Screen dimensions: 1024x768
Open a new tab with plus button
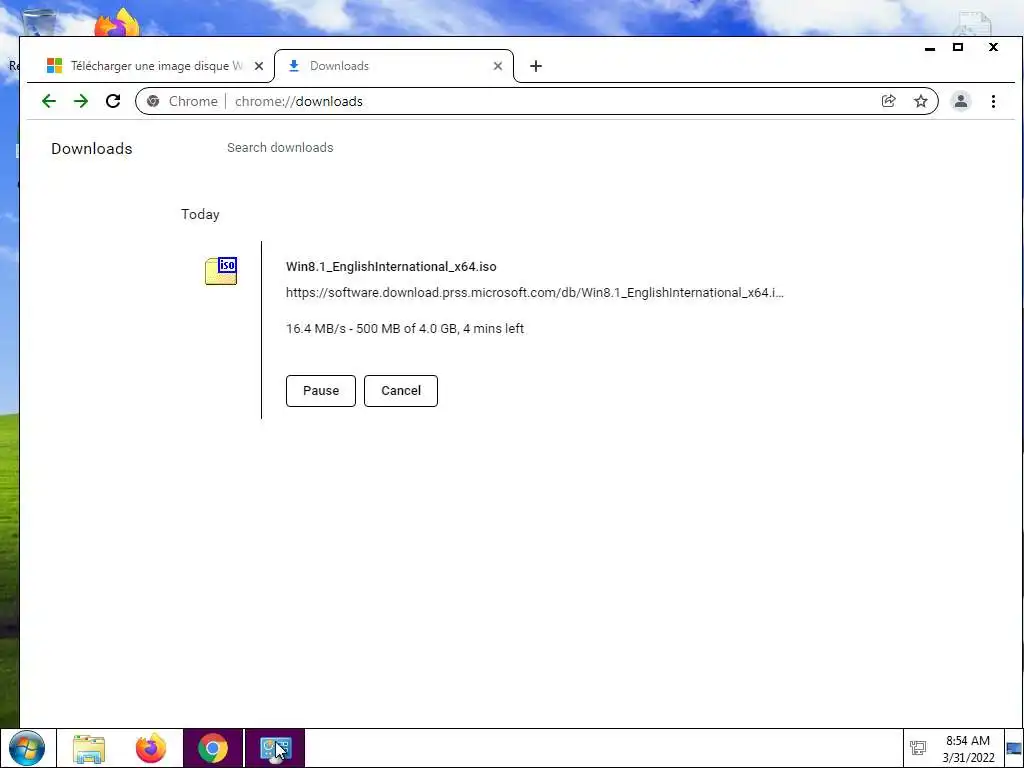pos(536,66)
